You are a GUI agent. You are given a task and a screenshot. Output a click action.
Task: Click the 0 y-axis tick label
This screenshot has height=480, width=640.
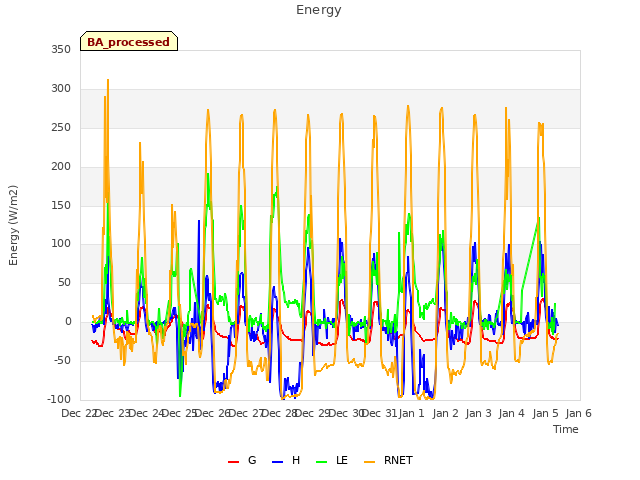(x=68, y=322)
